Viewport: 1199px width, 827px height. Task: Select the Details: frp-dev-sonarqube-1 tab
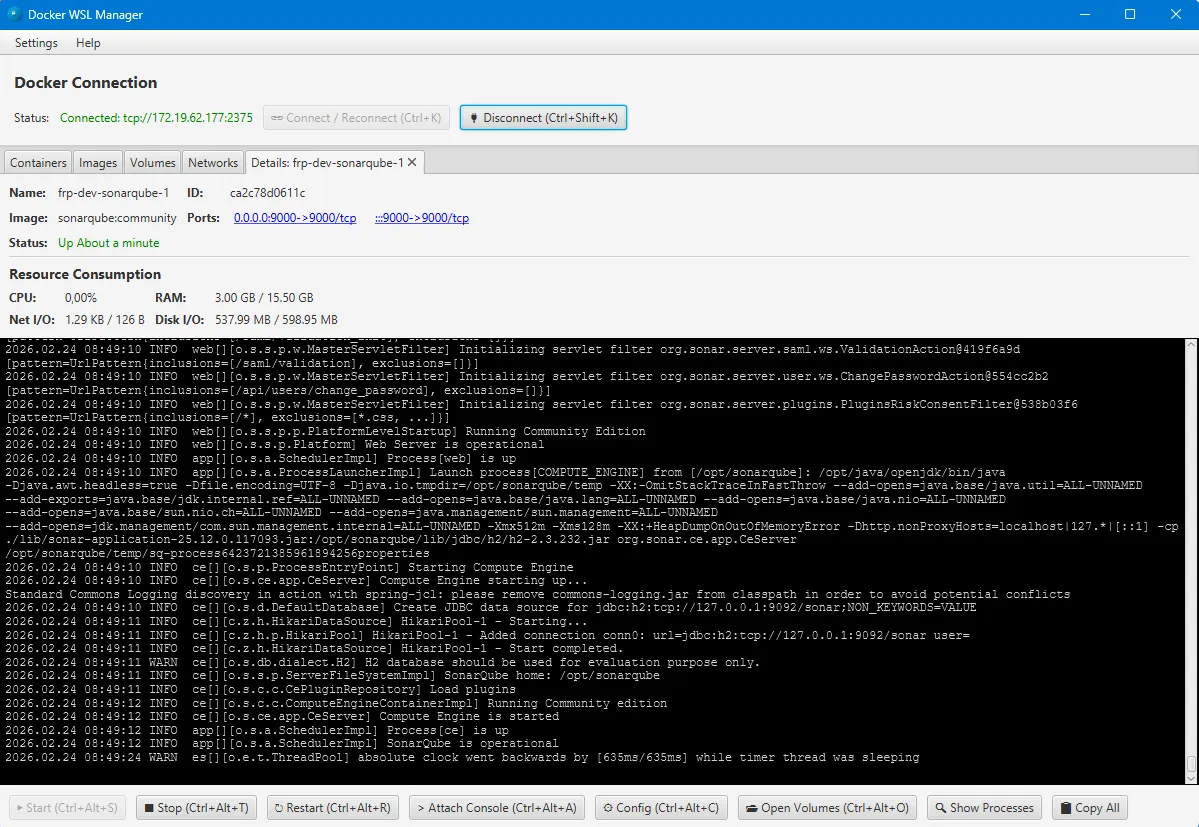tap(327, 163)
